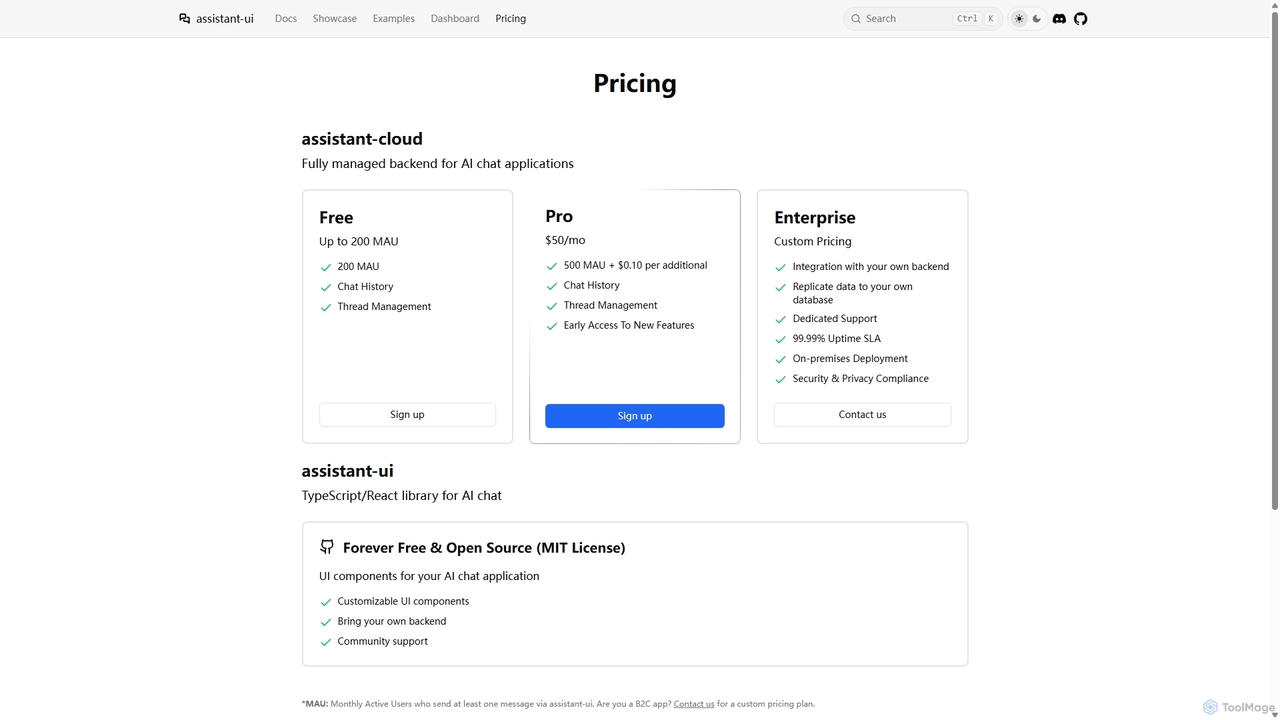
Task: Click the Enterprise plan title
Action: (x=815, y=218)
